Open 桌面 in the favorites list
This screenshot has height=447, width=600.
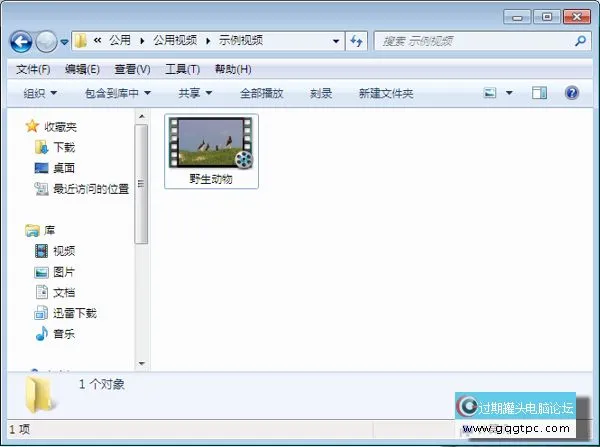click(54, 168)
